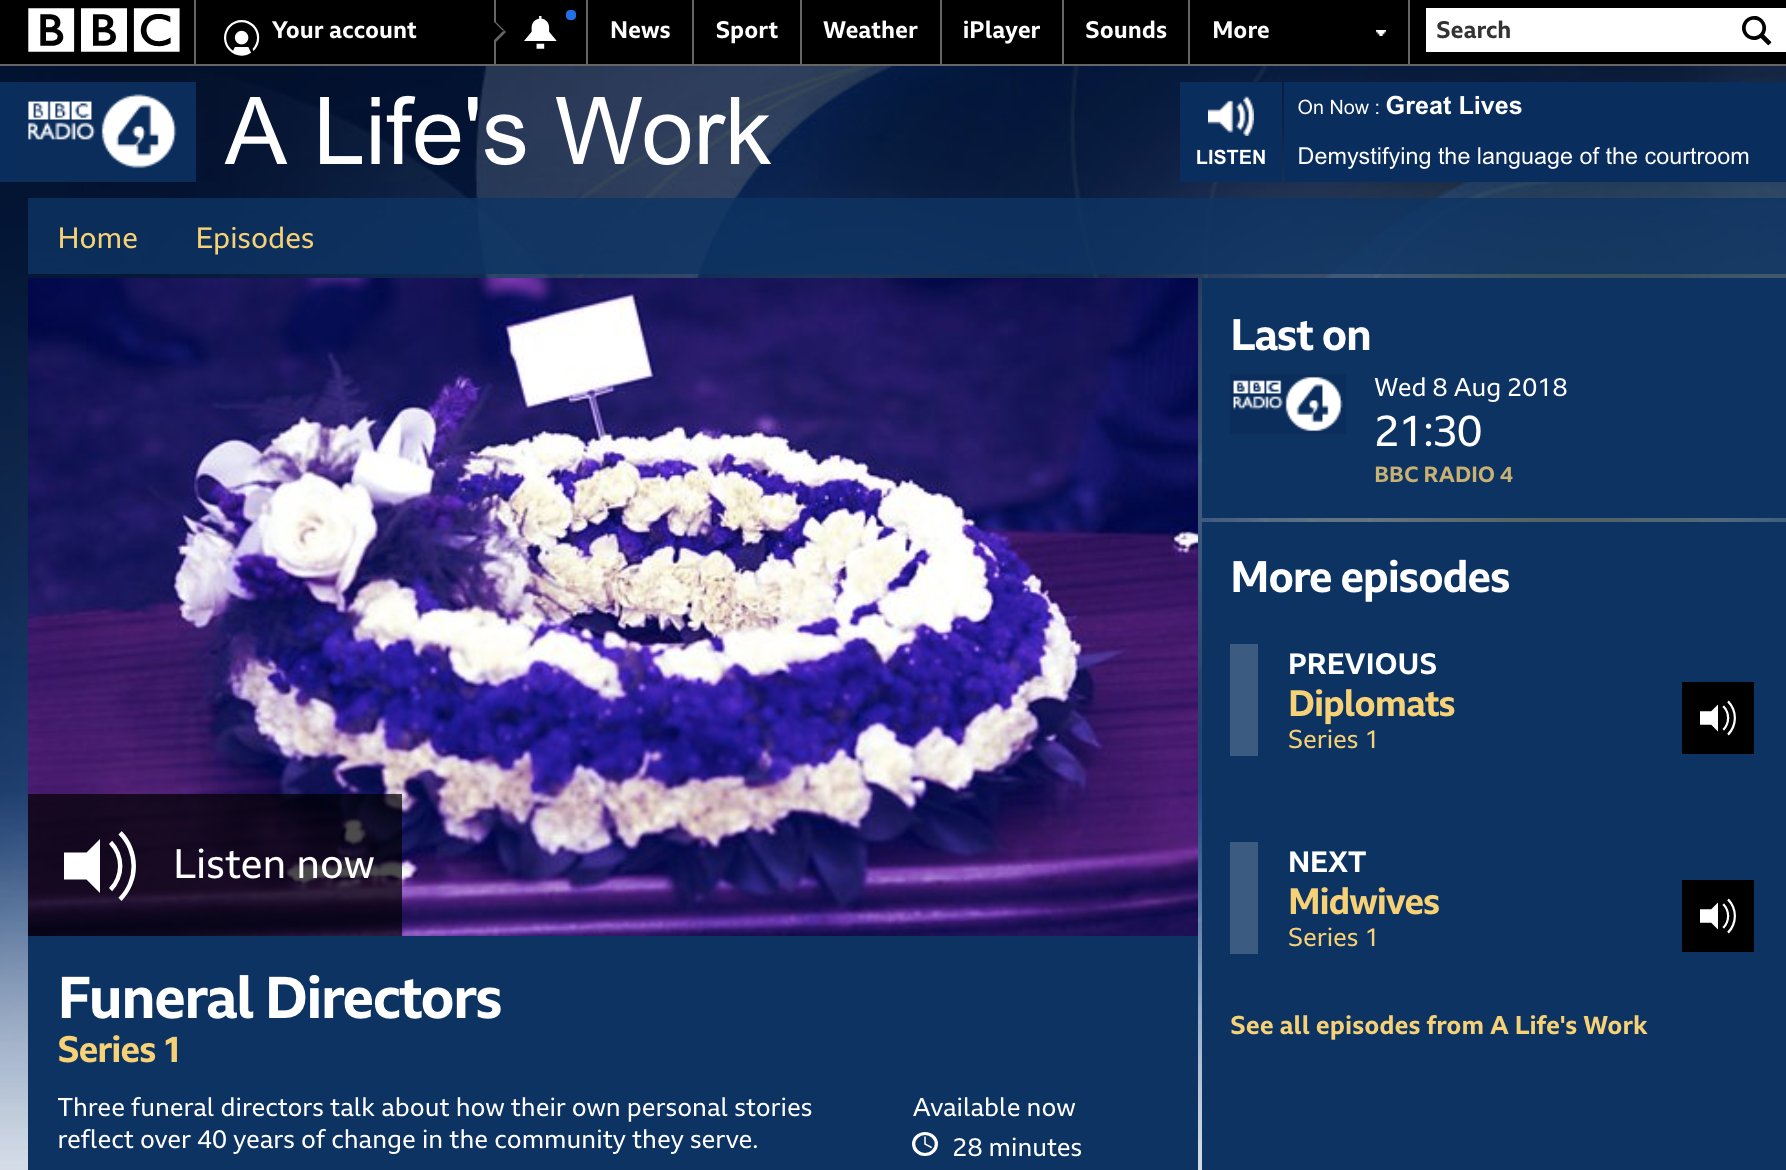Open the Diplomats previous episode link
Screen dimensions: 1786x1170
(1371, 704)
